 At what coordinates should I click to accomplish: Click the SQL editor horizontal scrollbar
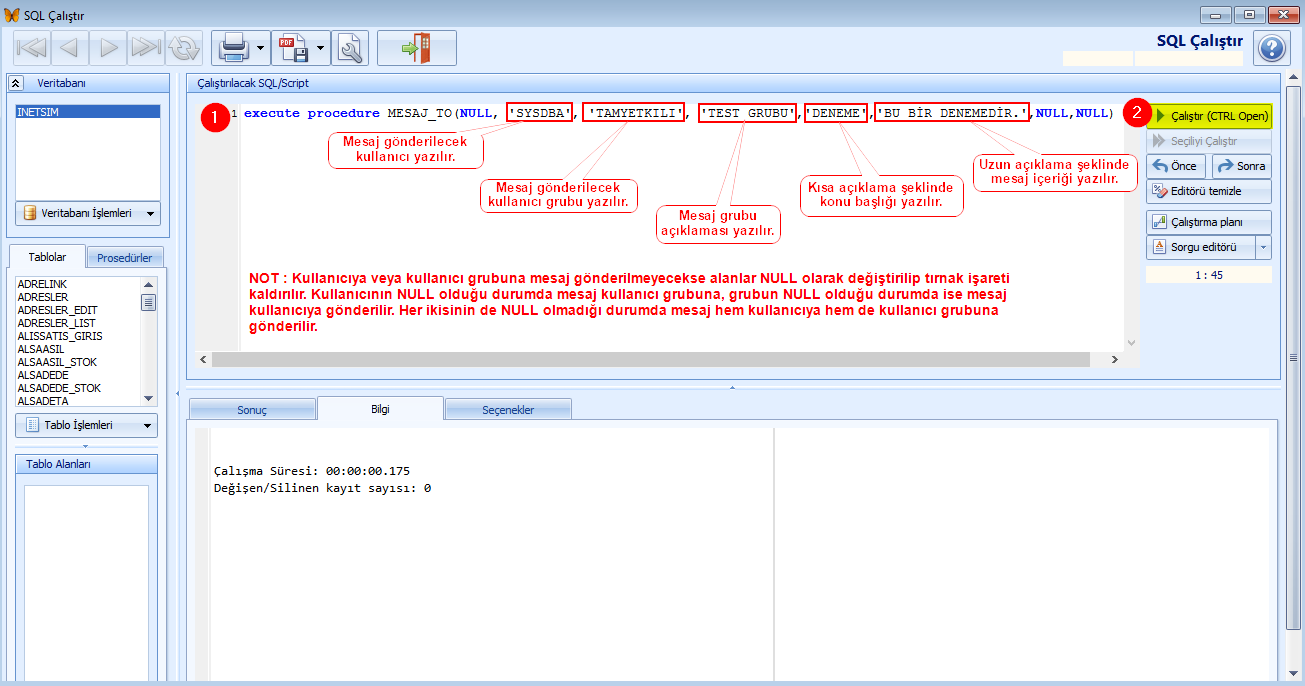pos(660,359)
